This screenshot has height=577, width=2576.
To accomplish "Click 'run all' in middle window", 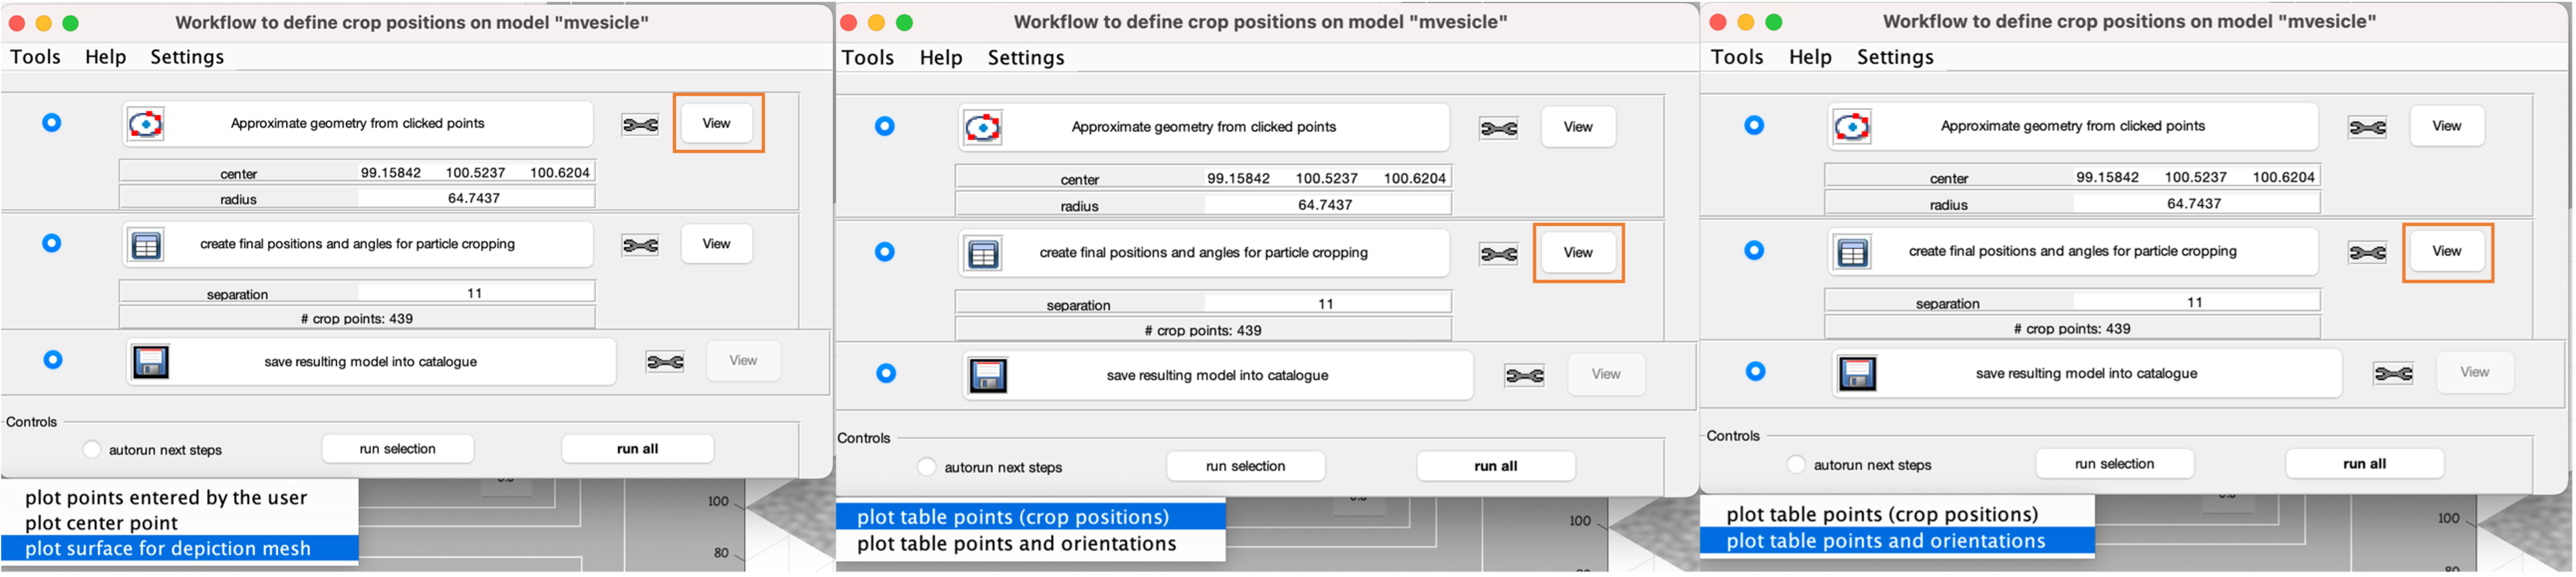I will [x=1496, y=467].
